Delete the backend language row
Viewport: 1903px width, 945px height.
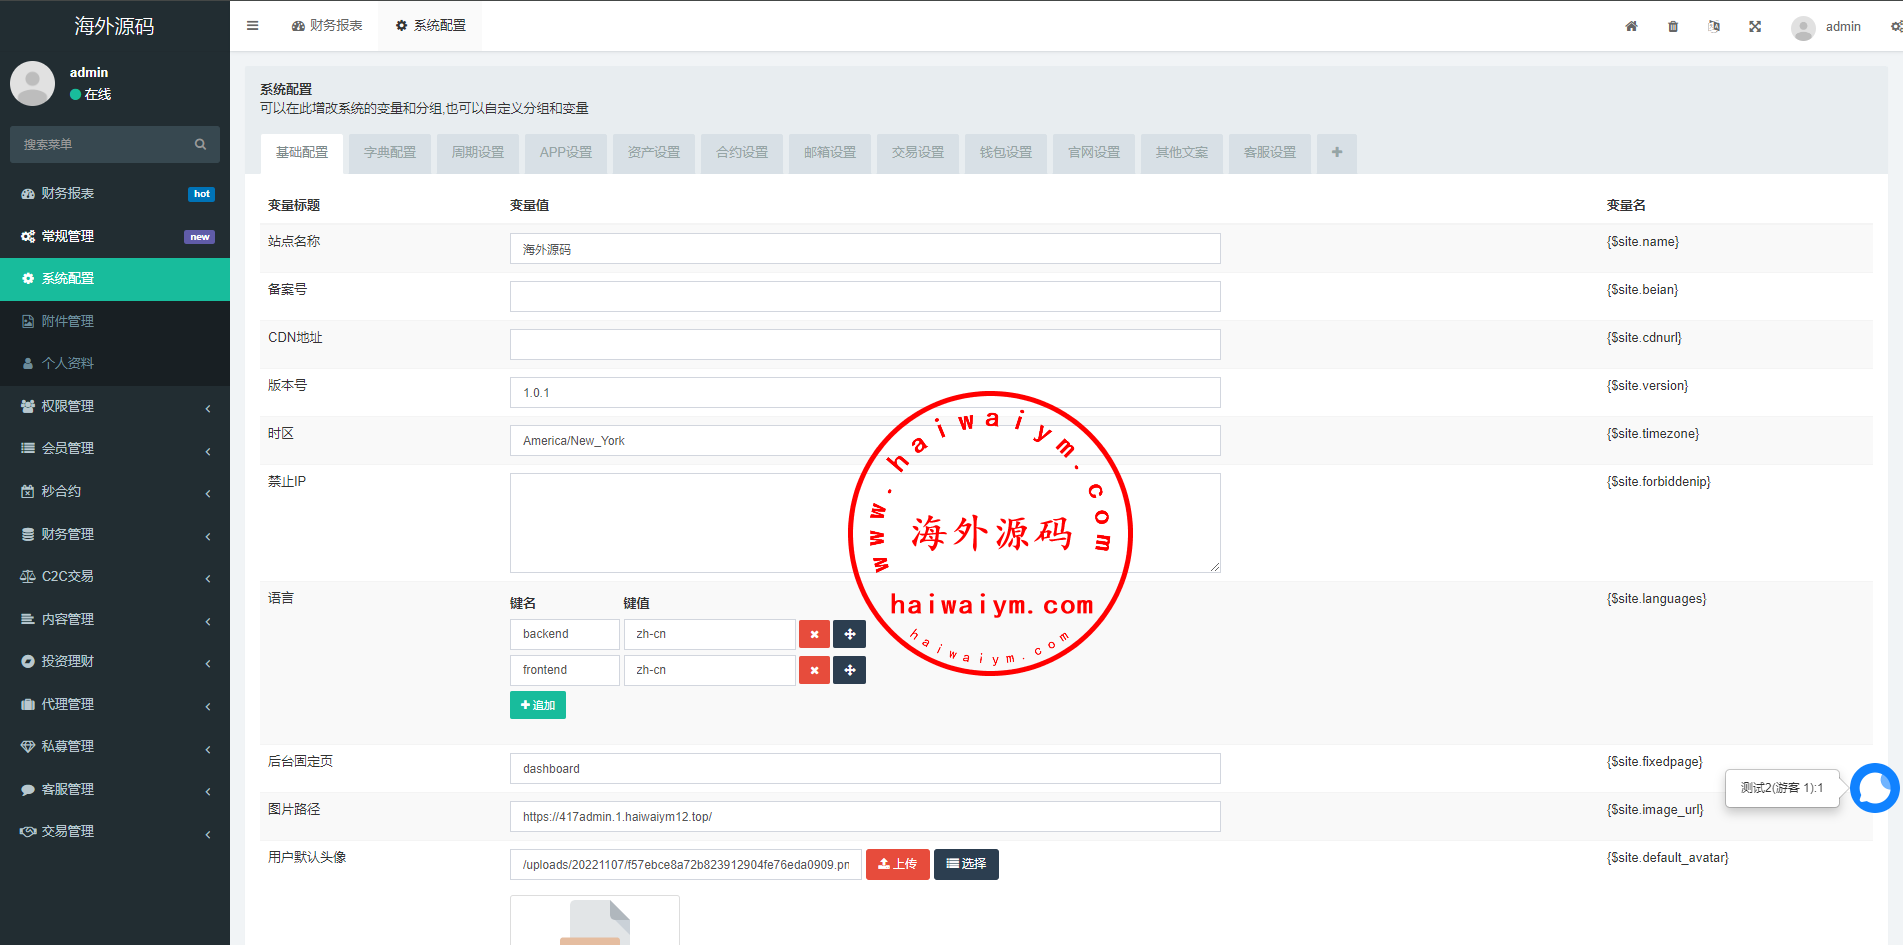(x=814, y=635)
